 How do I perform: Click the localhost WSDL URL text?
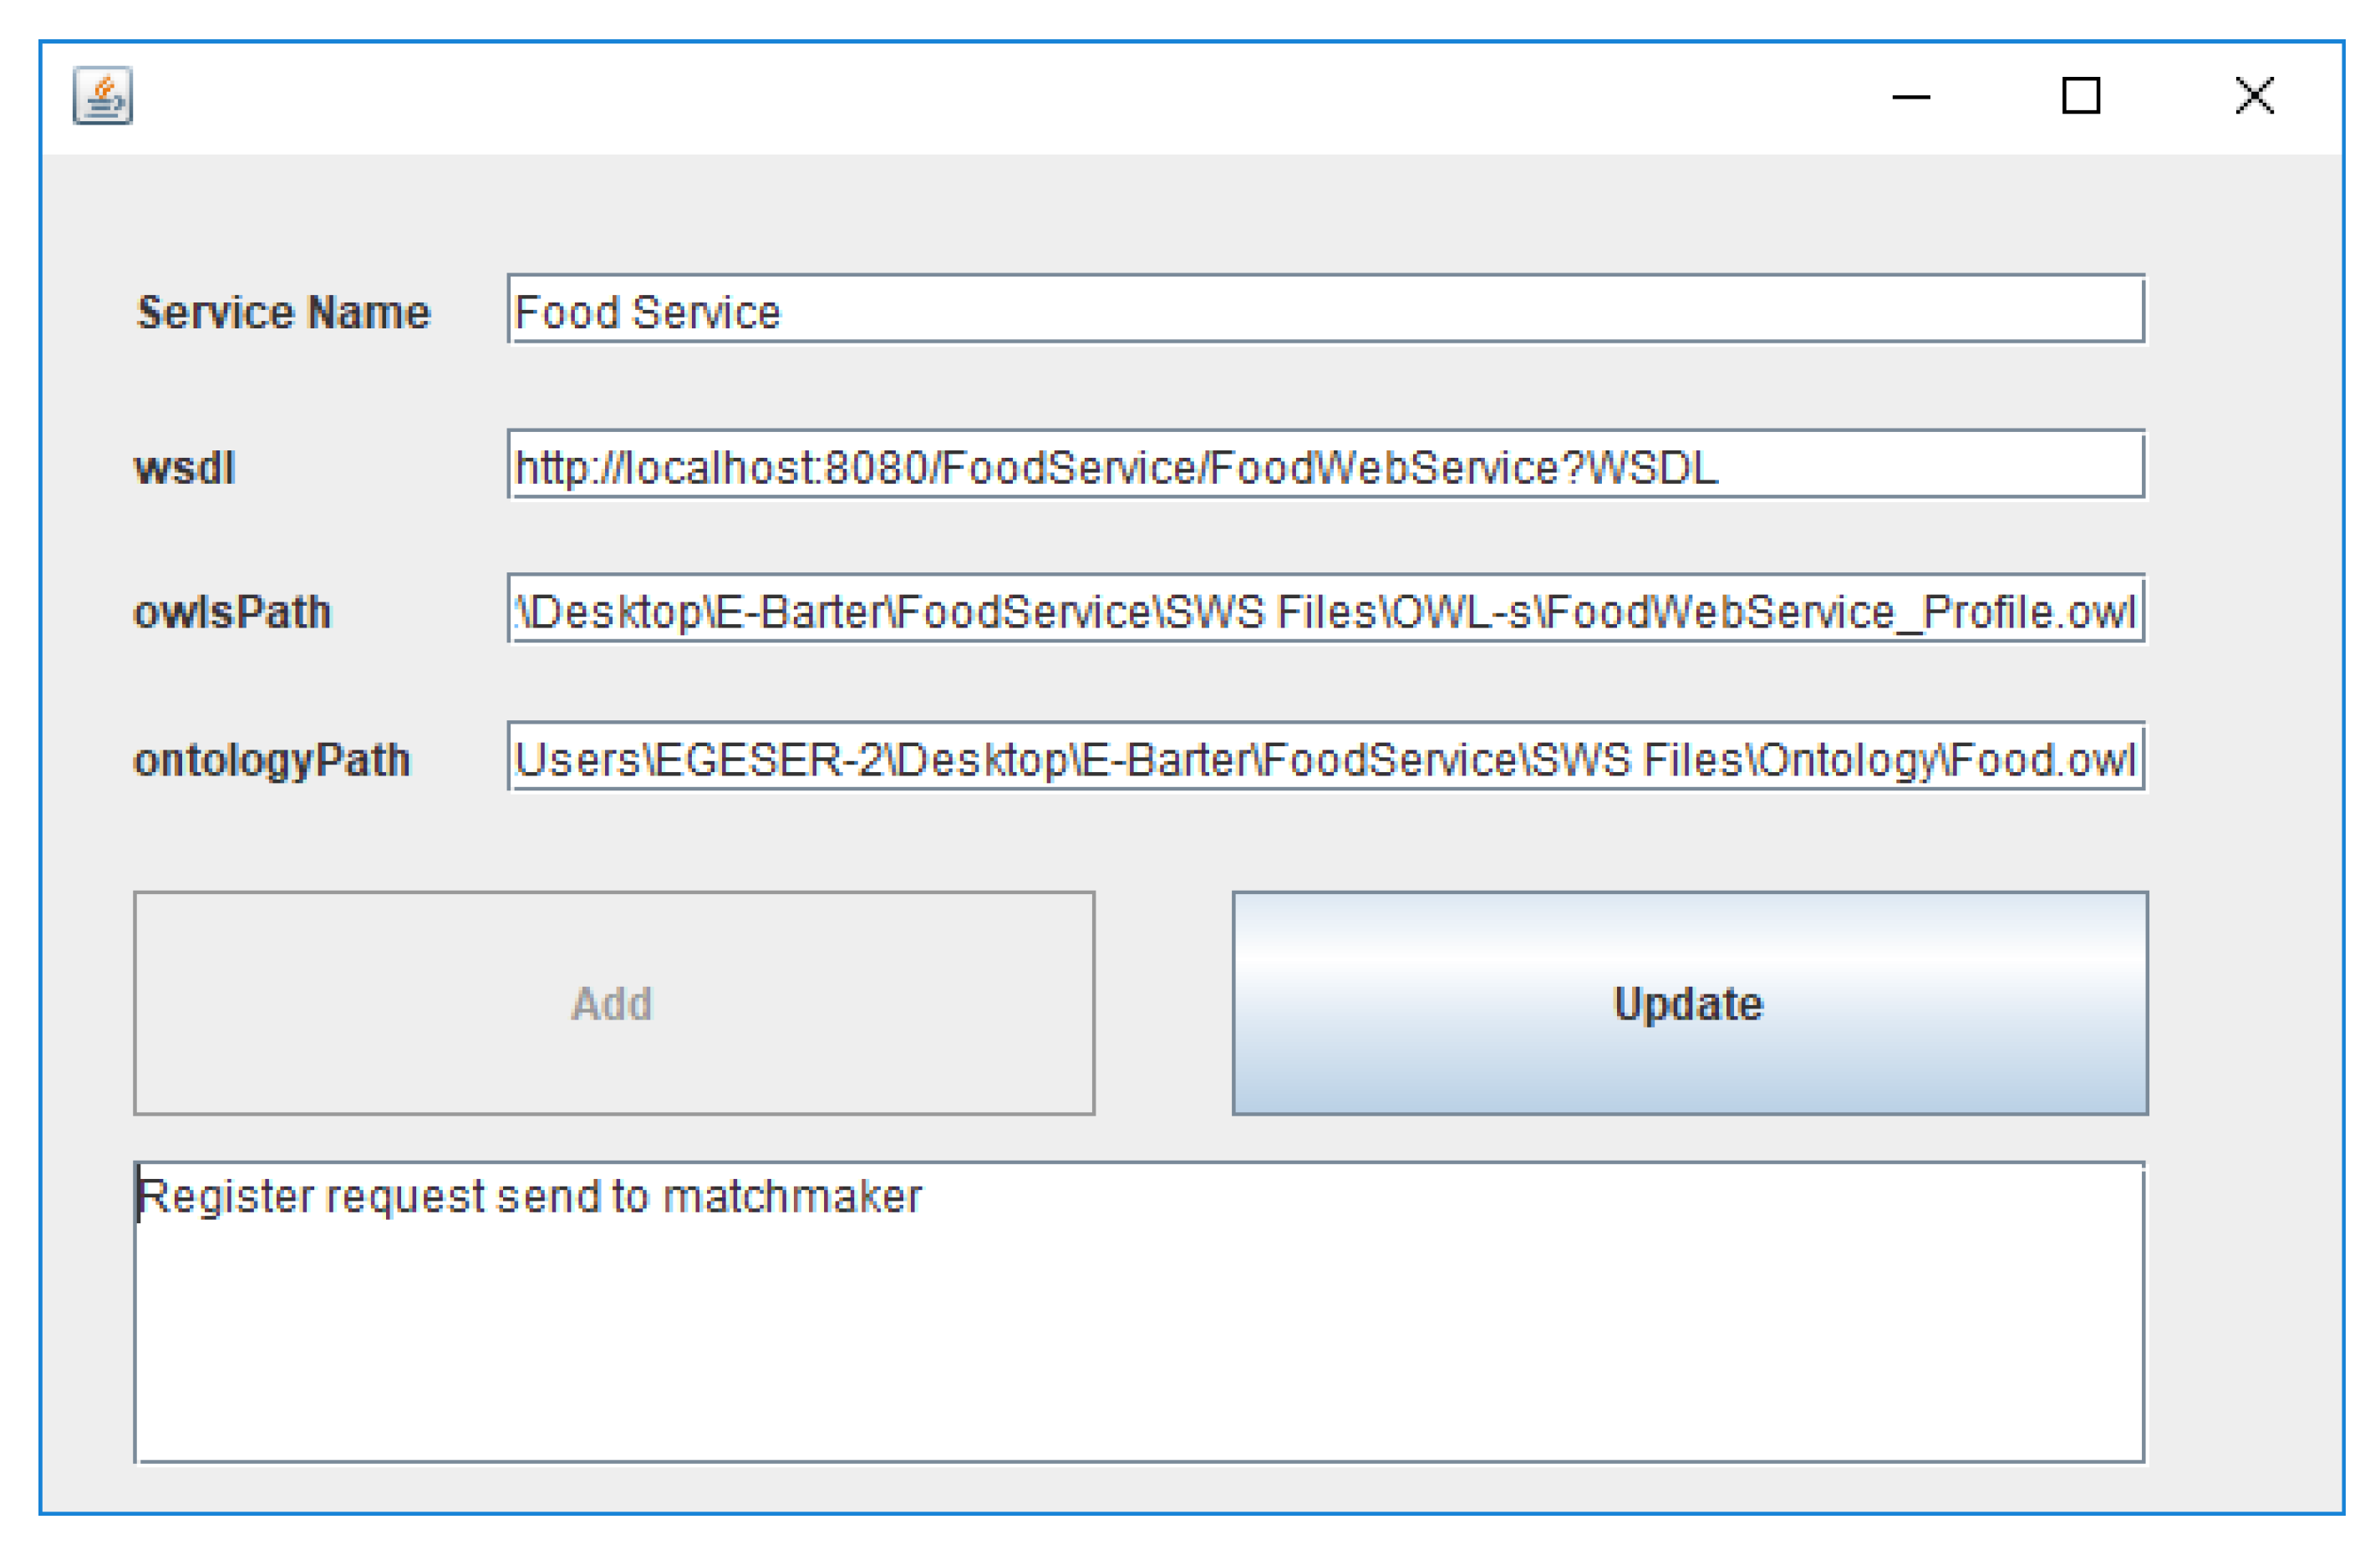tap(1115, 467)
